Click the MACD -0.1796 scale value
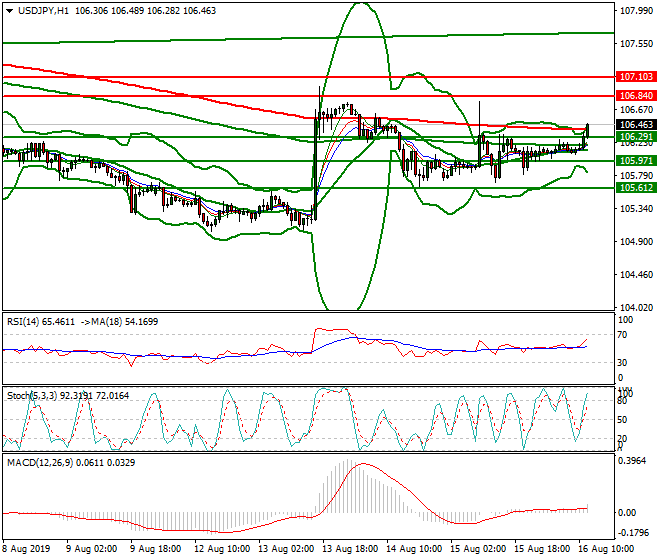Viewport: 660px width, 560px height. click(633, 533)
